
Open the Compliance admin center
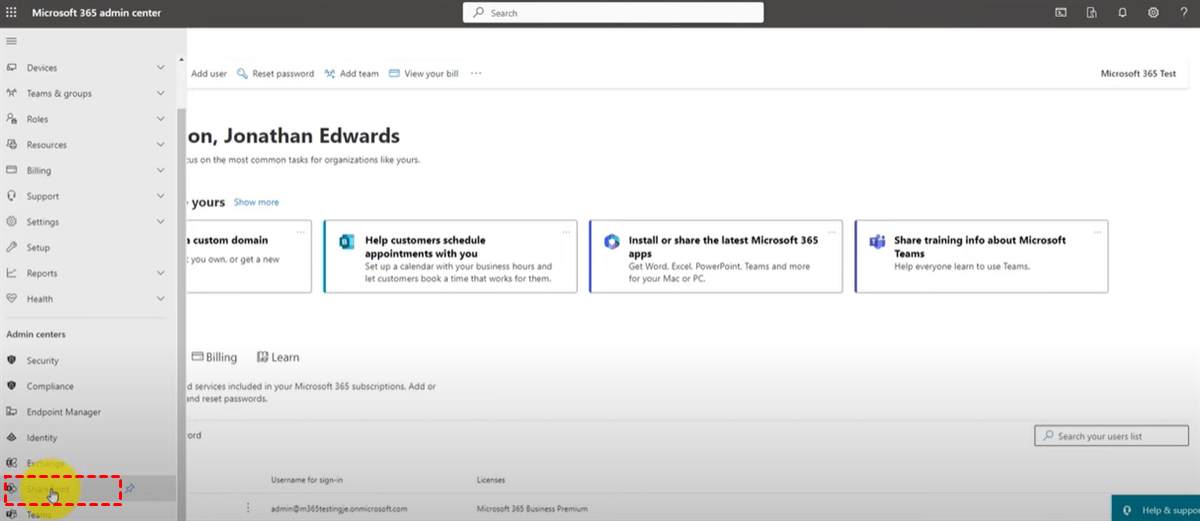pos(50,386)
